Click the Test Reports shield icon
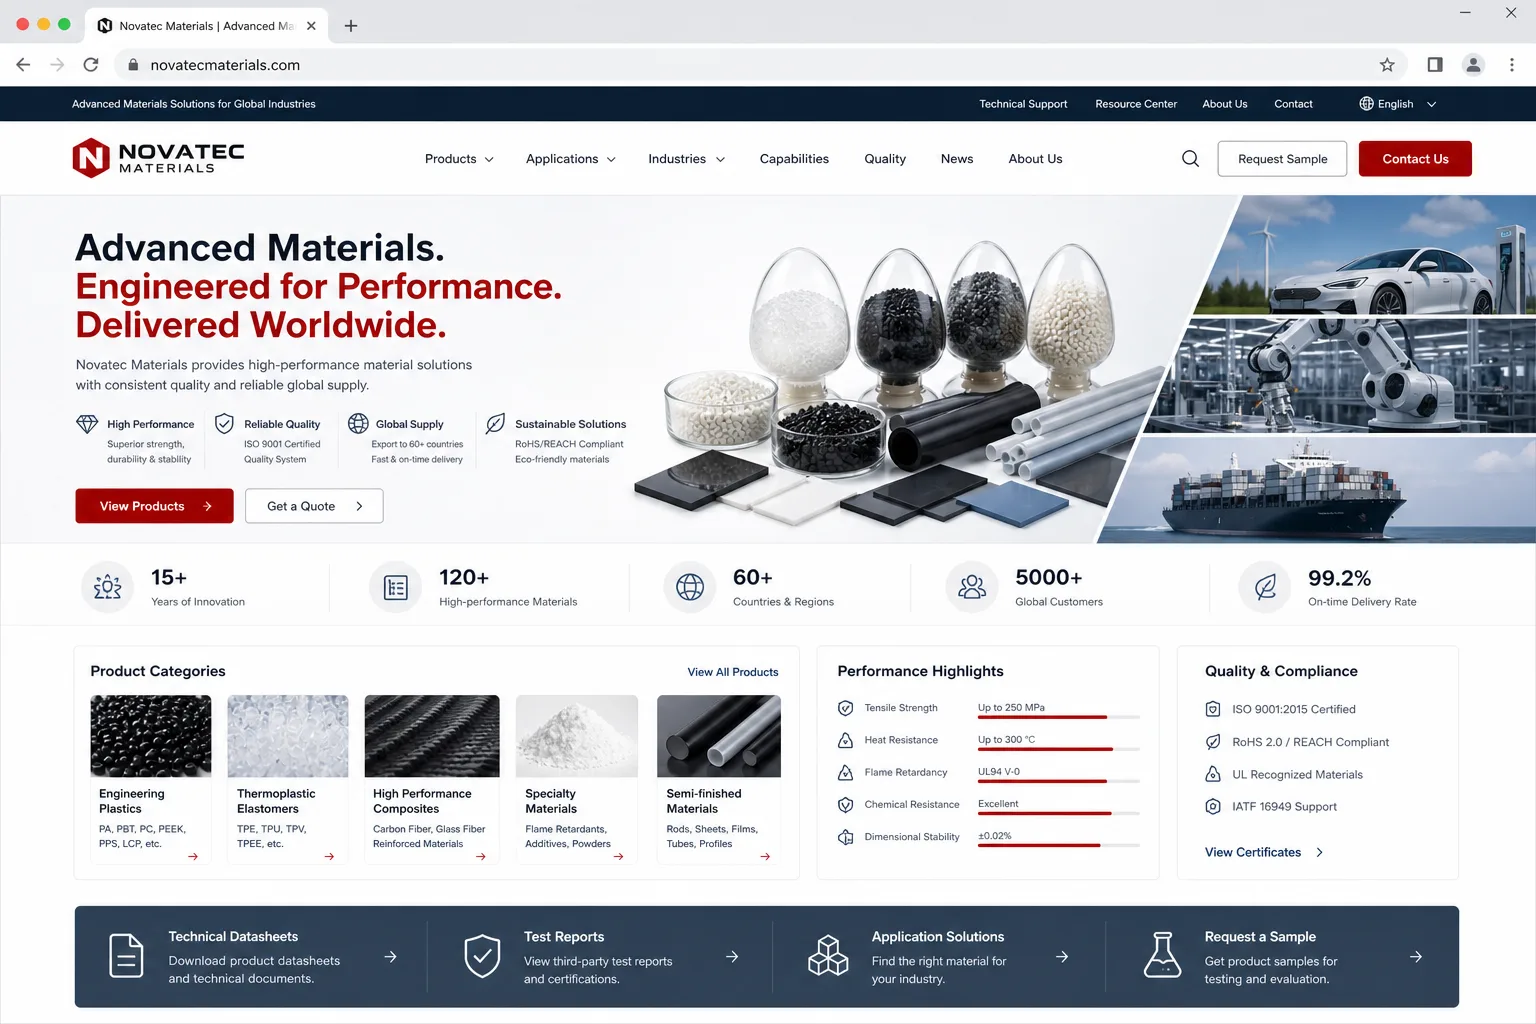 click(482, 956)
